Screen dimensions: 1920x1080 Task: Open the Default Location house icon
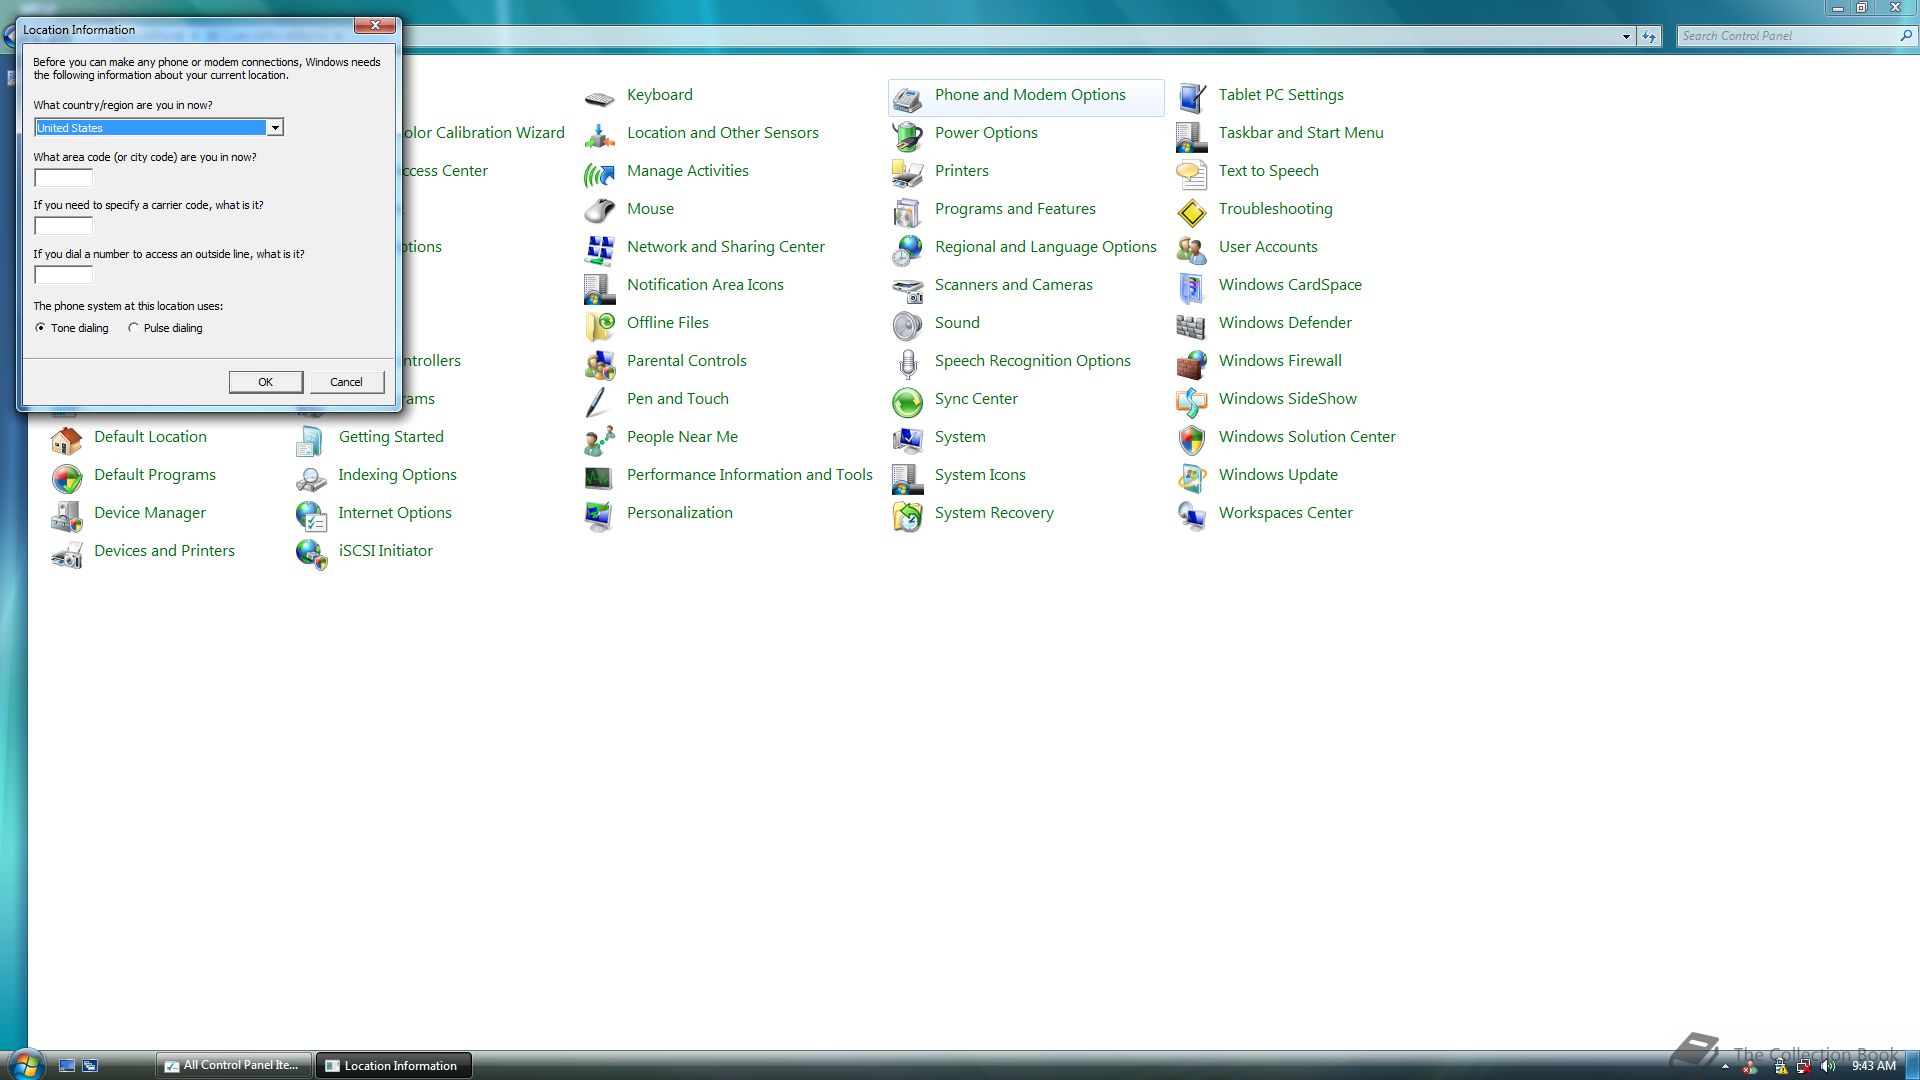click(66, 439)
